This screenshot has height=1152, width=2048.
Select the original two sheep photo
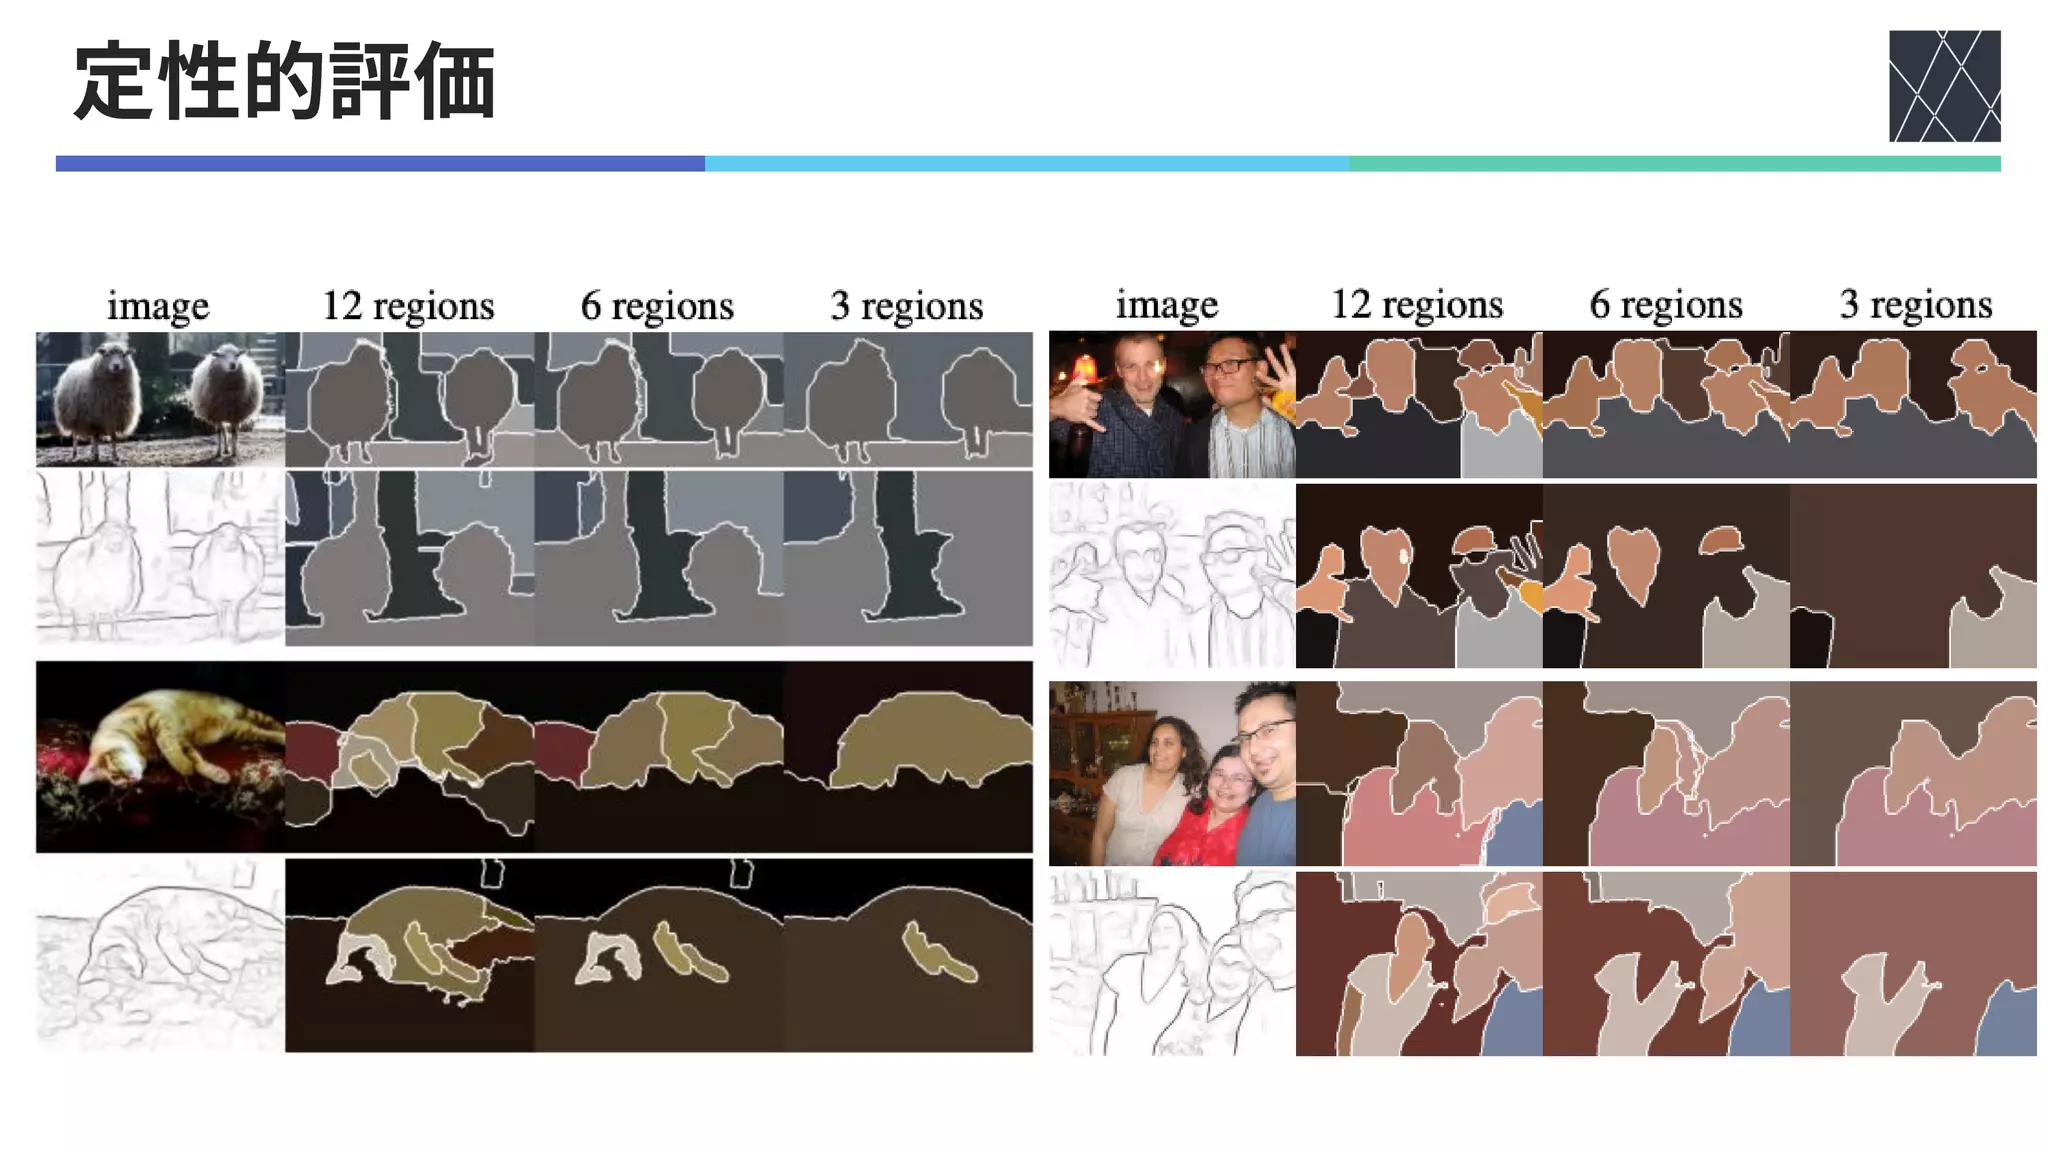click(x=160, y=399)
